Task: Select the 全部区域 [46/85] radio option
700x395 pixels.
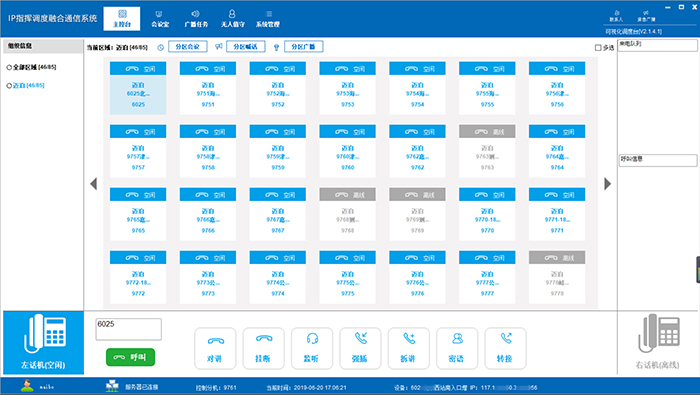Action: pos(9,67)
